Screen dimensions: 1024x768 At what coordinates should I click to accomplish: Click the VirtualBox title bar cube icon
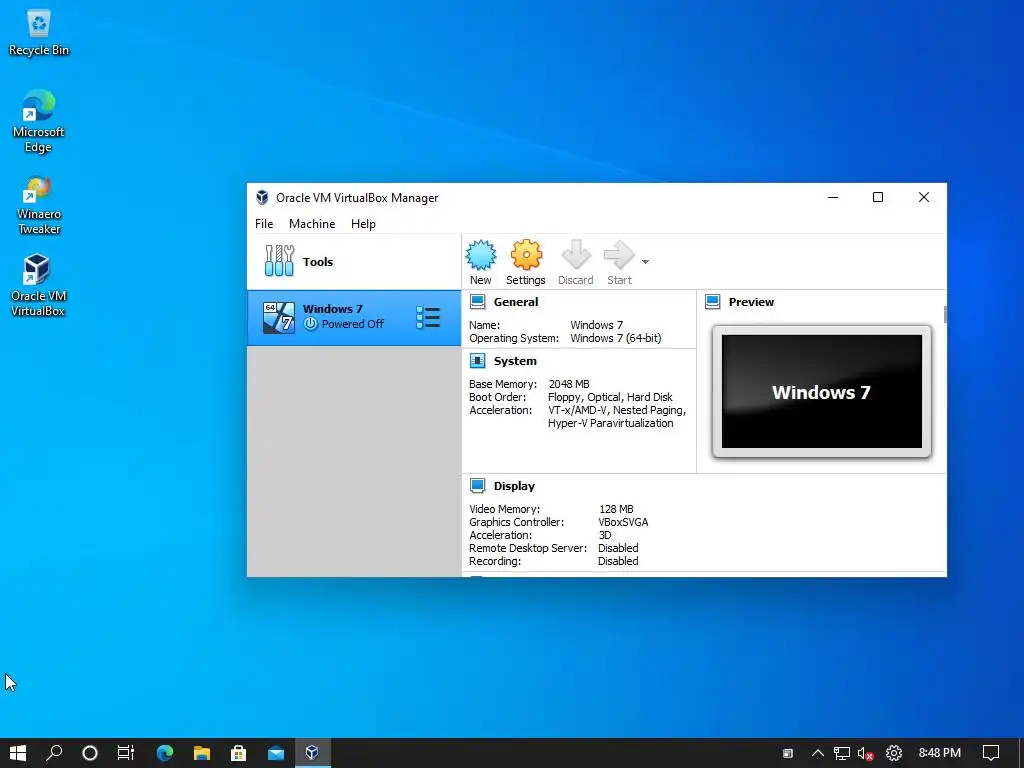[262, 197]
